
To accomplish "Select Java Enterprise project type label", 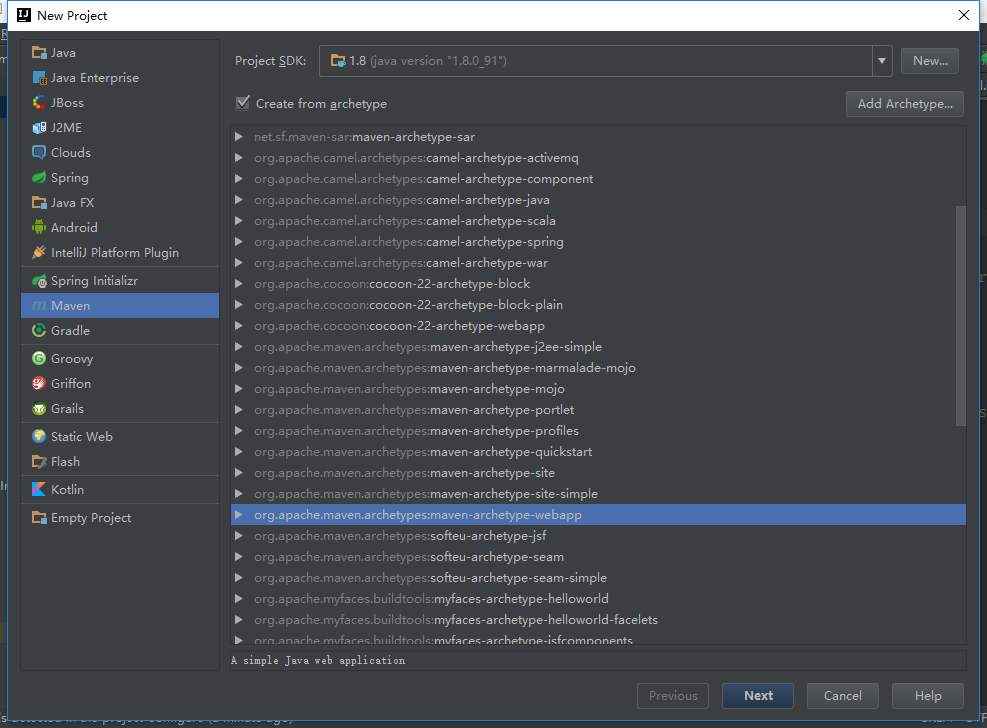I will coord(94,78).
